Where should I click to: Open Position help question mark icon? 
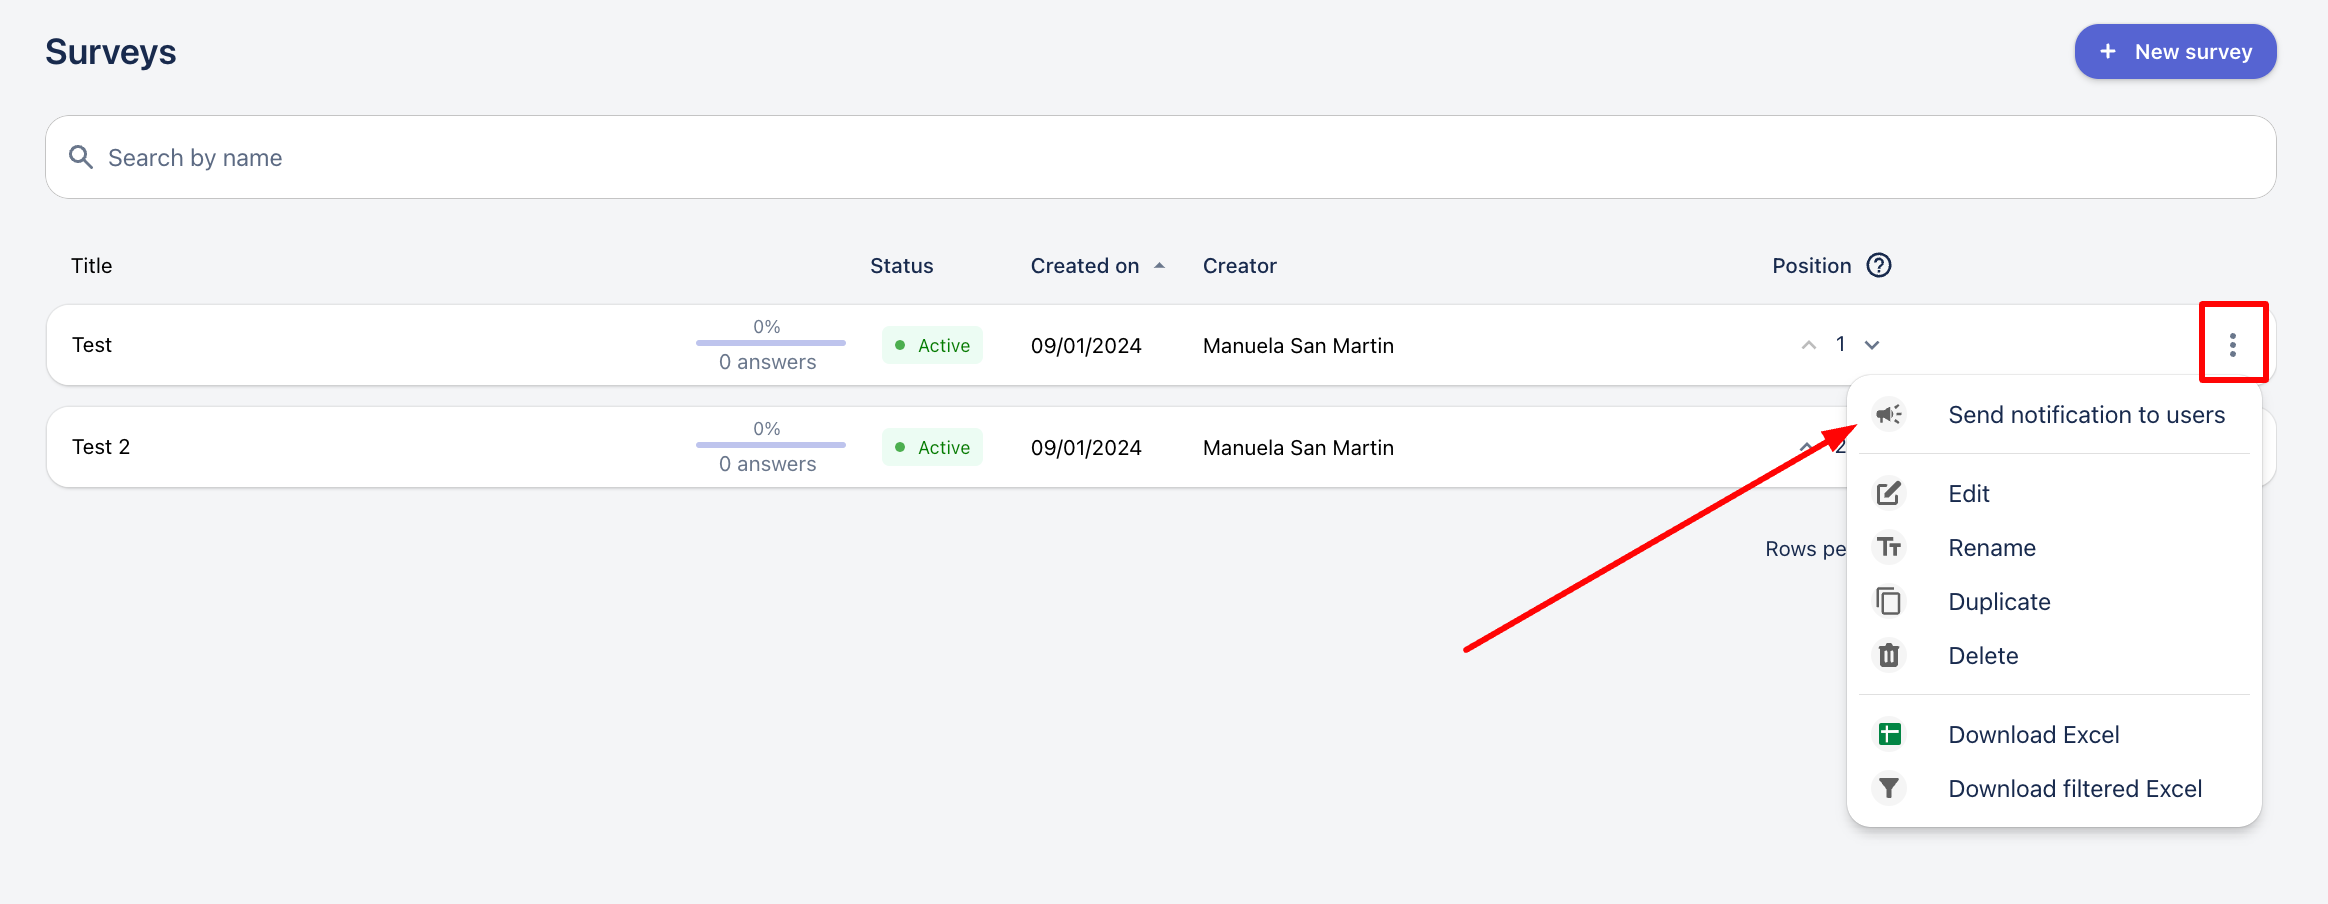point(1879,265)
